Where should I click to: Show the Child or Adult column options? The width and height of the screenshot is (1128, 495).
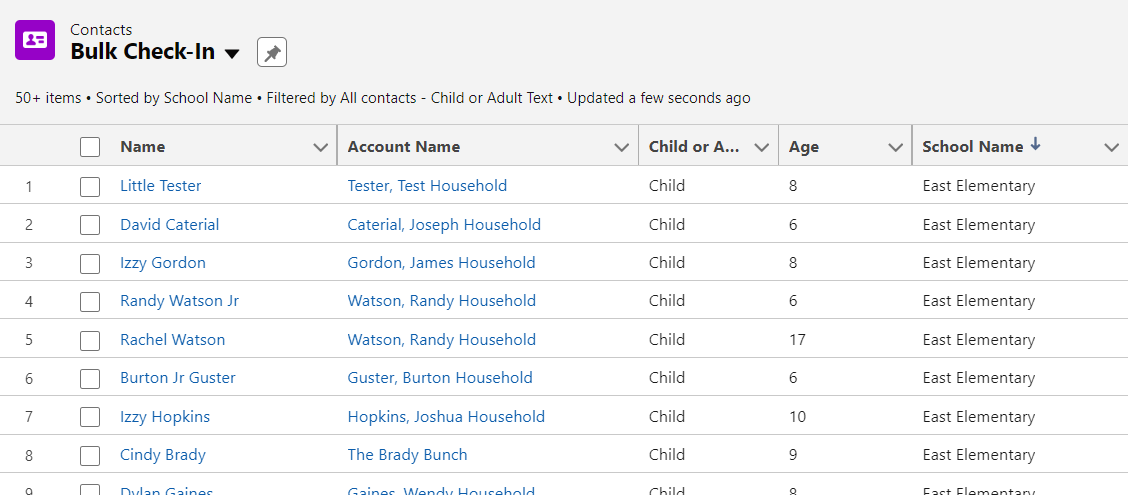761,147
